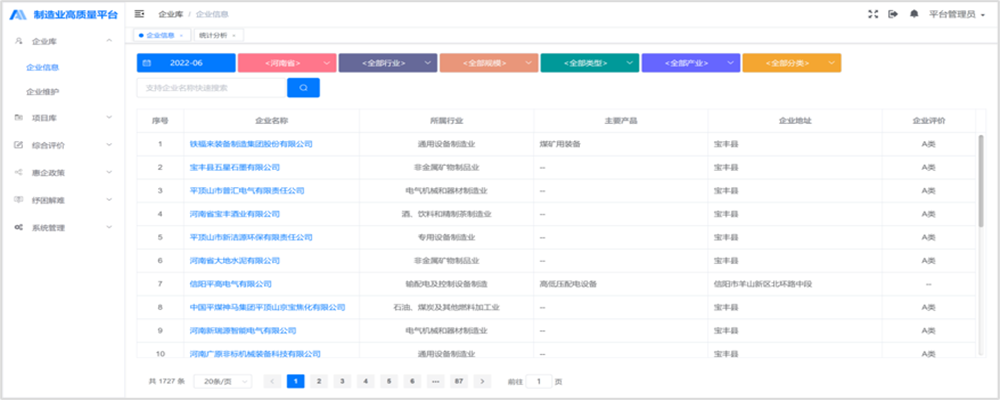Click the 系统管理 gears icon

[x=18, y=227]
